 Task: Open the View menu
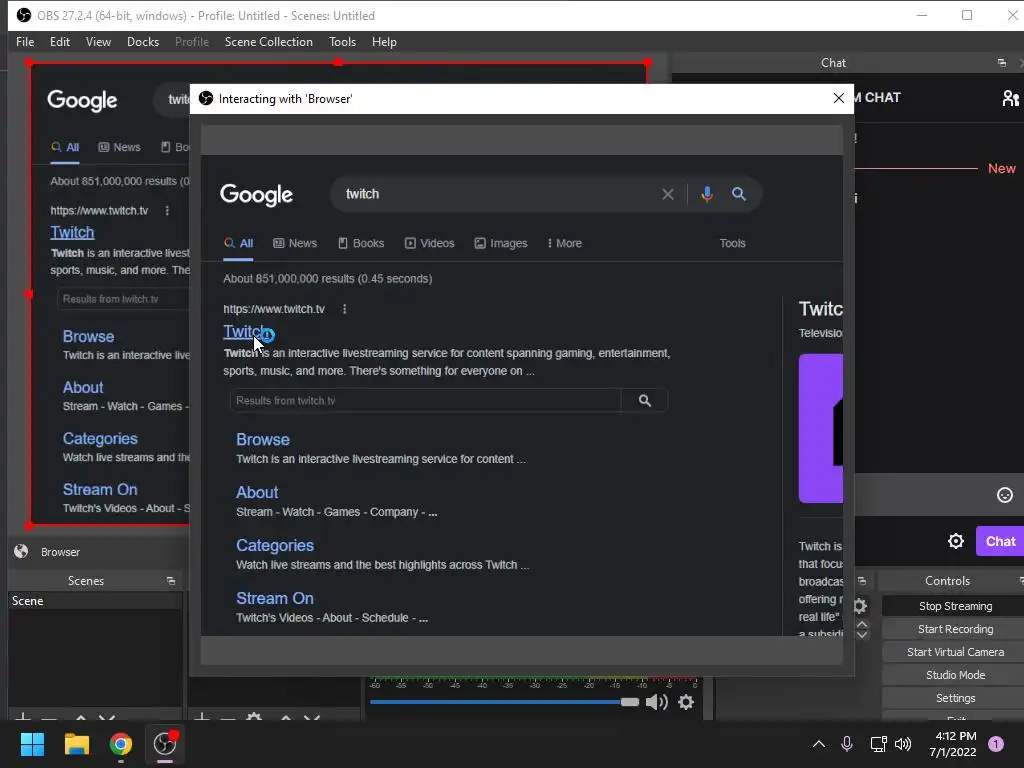coord(98,42)
